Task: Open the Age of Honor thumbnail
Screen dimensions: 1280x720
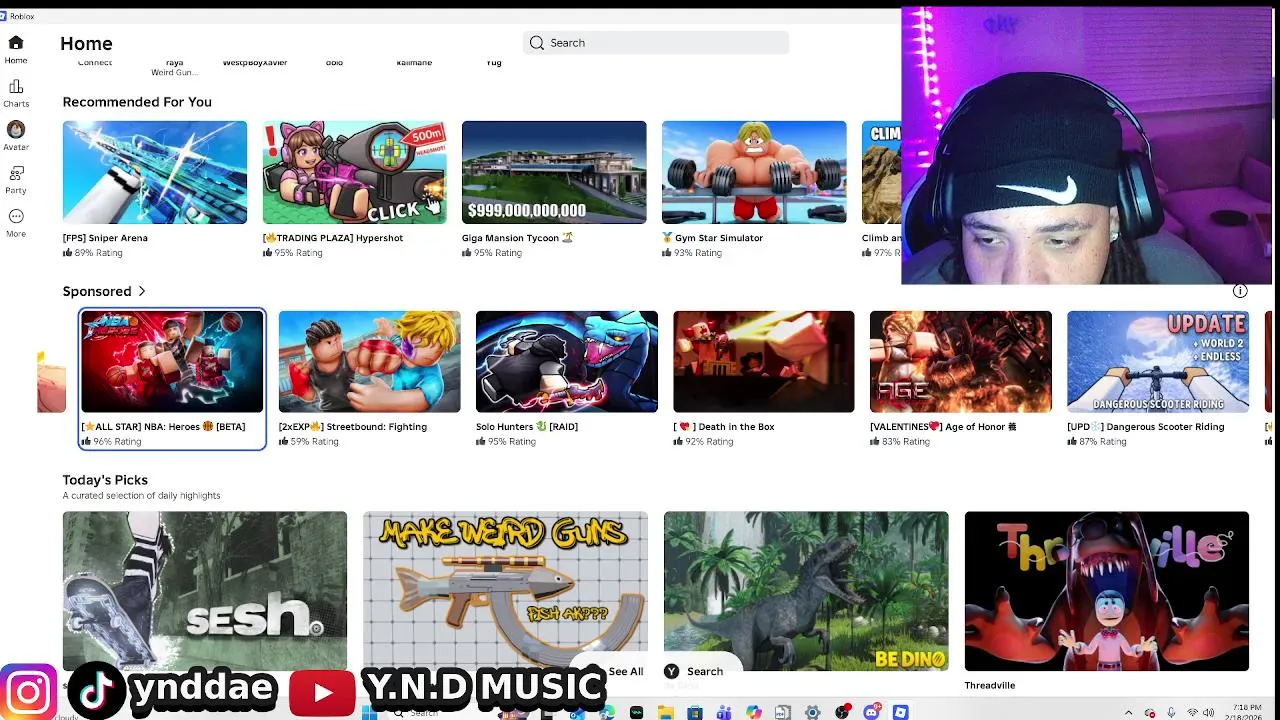Action: [961, 362]
